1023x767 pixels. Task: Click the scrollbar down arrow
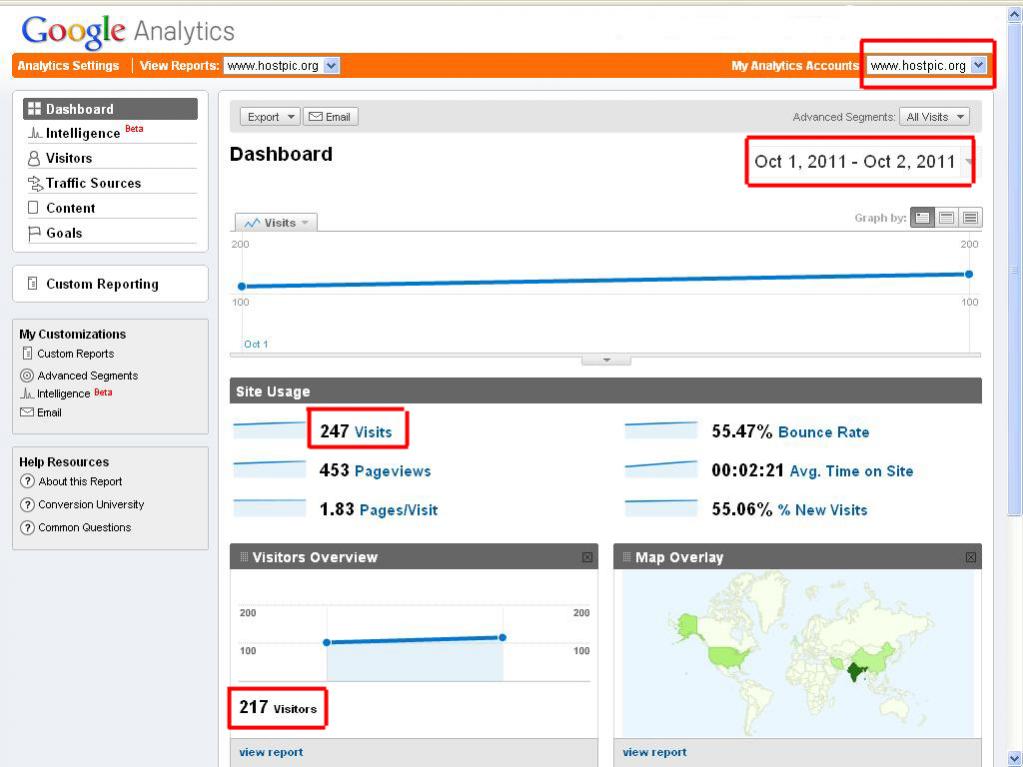point(1015,759)
